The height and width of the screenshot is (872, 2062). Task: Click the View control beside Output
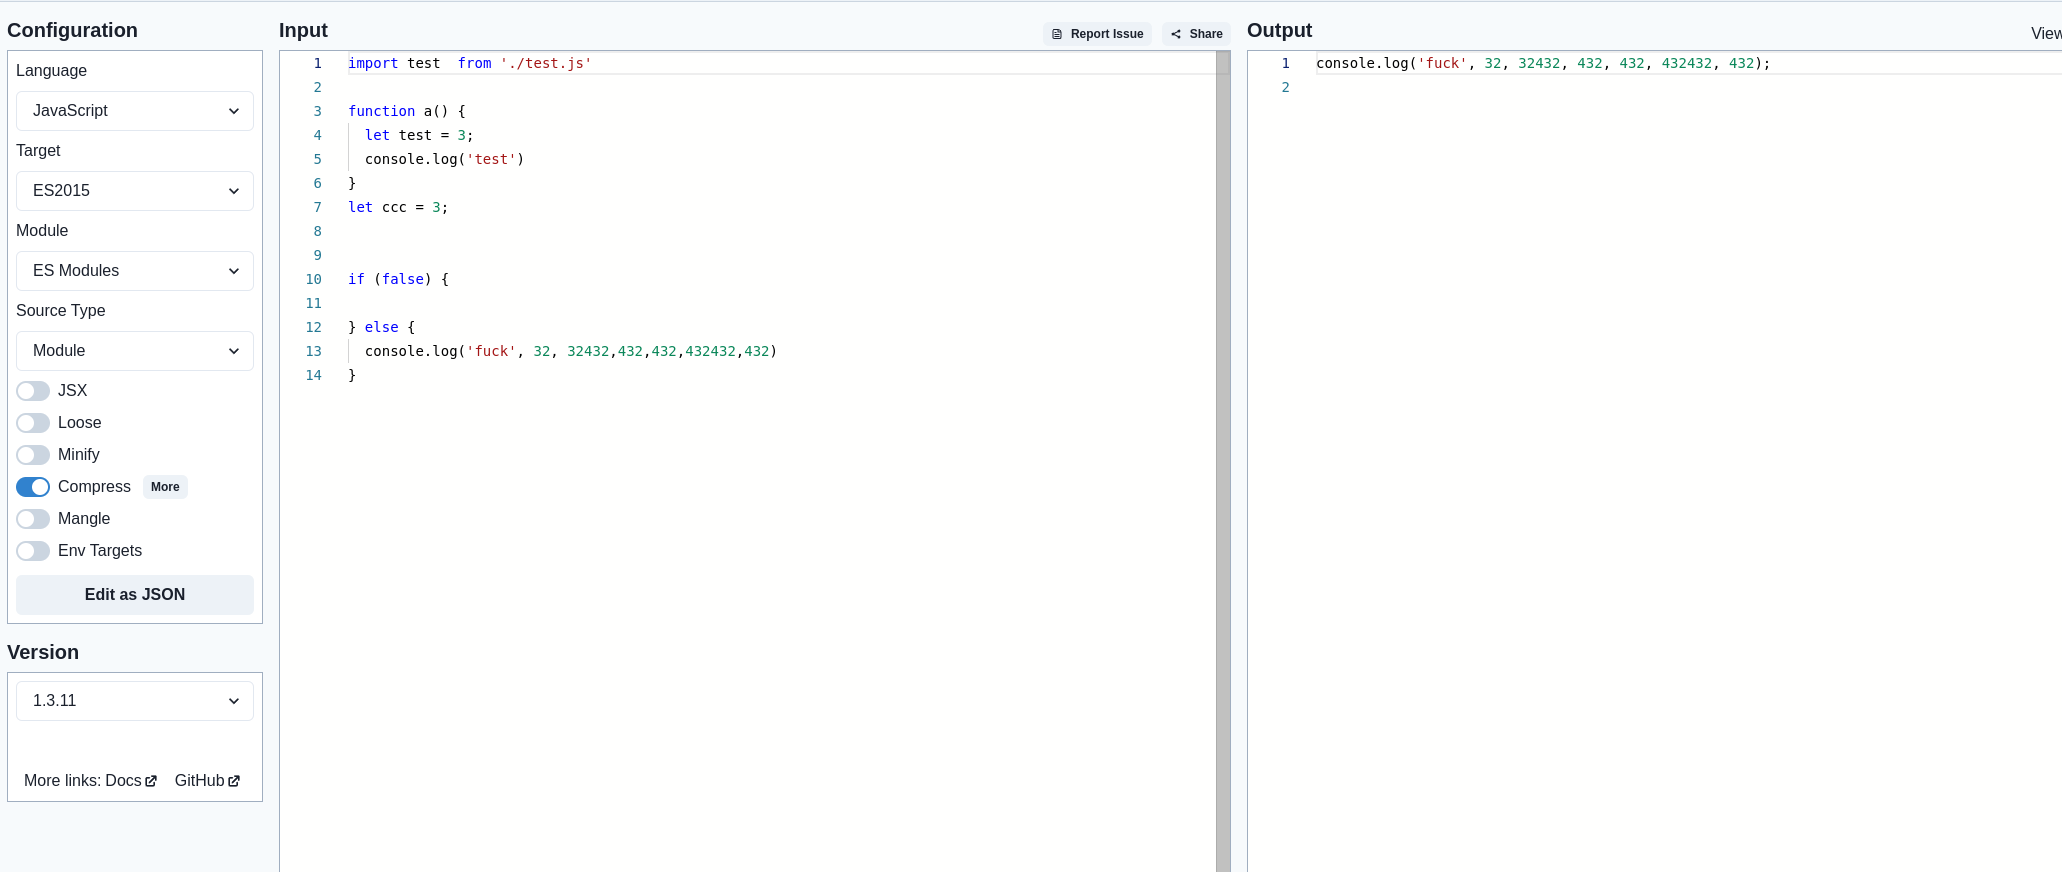(x=2046, y=34)
